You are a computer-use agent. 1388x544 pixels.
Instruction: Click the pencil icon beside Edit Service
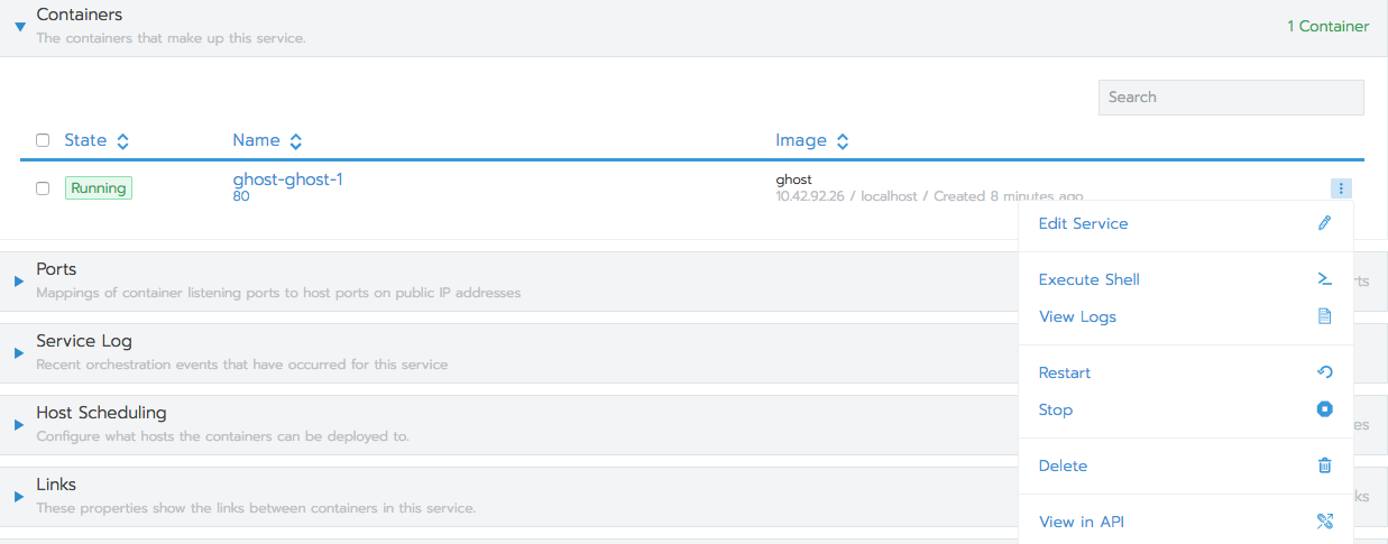(1324, 223)
